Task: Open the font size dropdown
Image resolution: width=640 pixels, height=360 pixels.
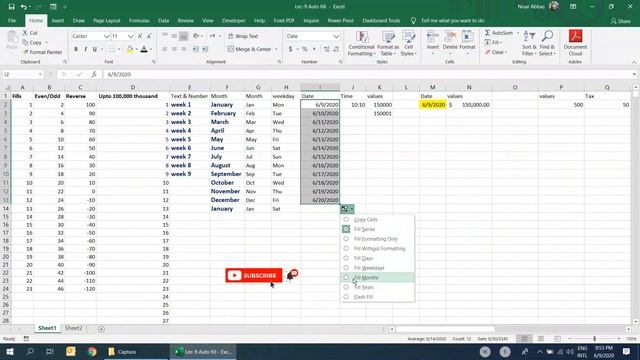Action: [130, 36]
